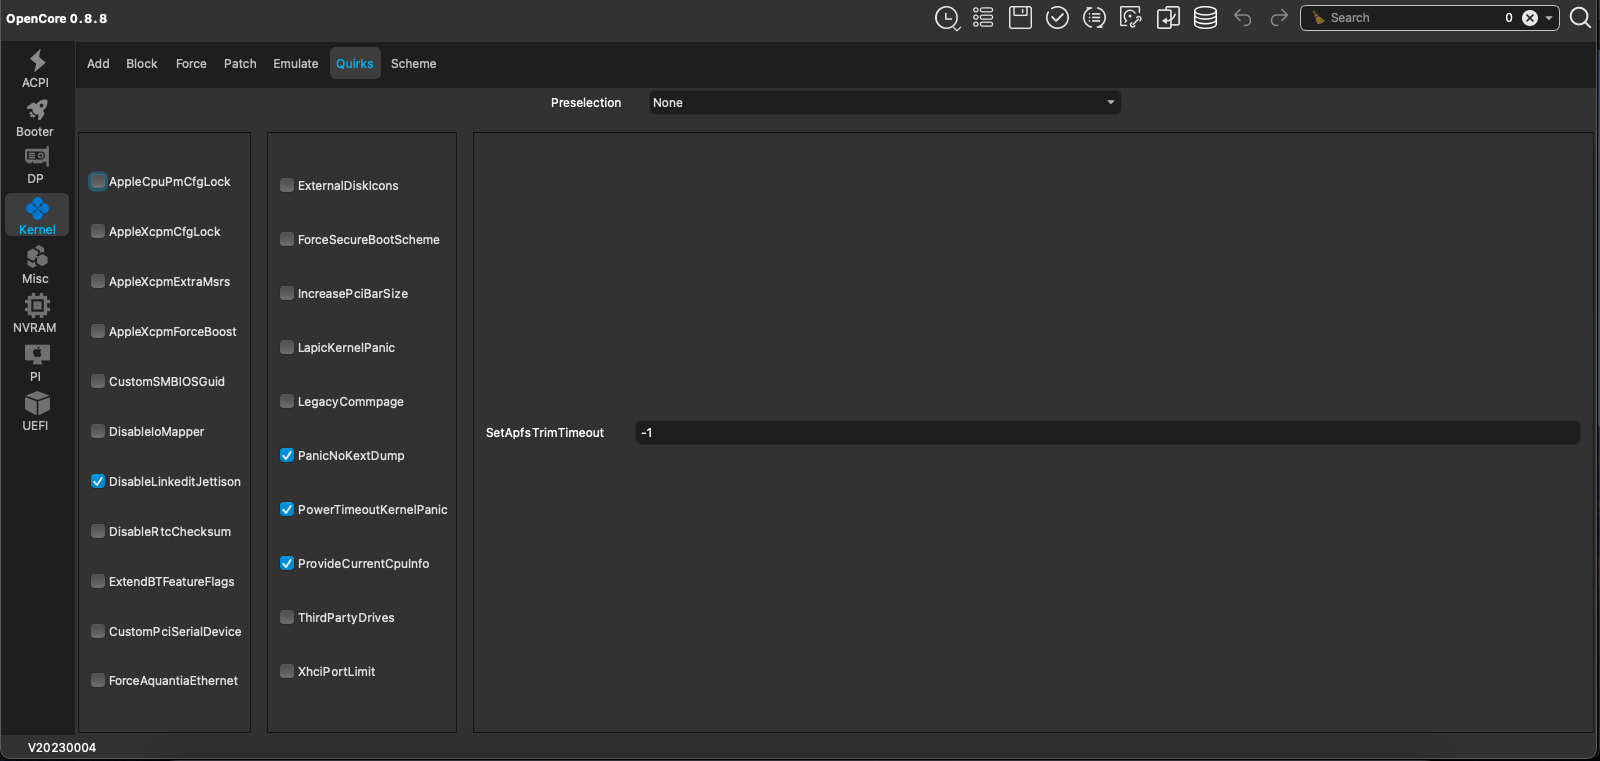
Task: Click the search result count 0
Action: click(x=1509, y=18)
